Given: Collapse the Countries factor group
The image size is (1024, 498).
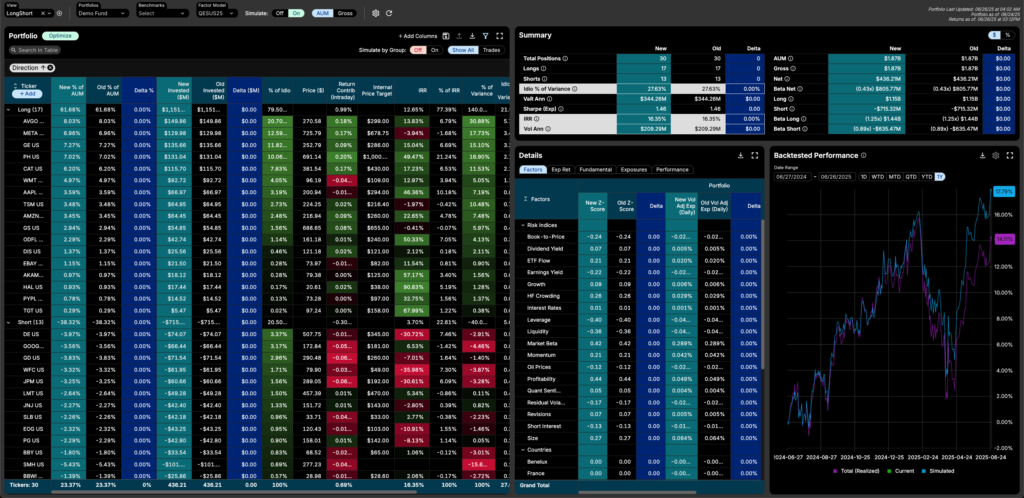Looking at the screenshot, I should coord(523,450).
